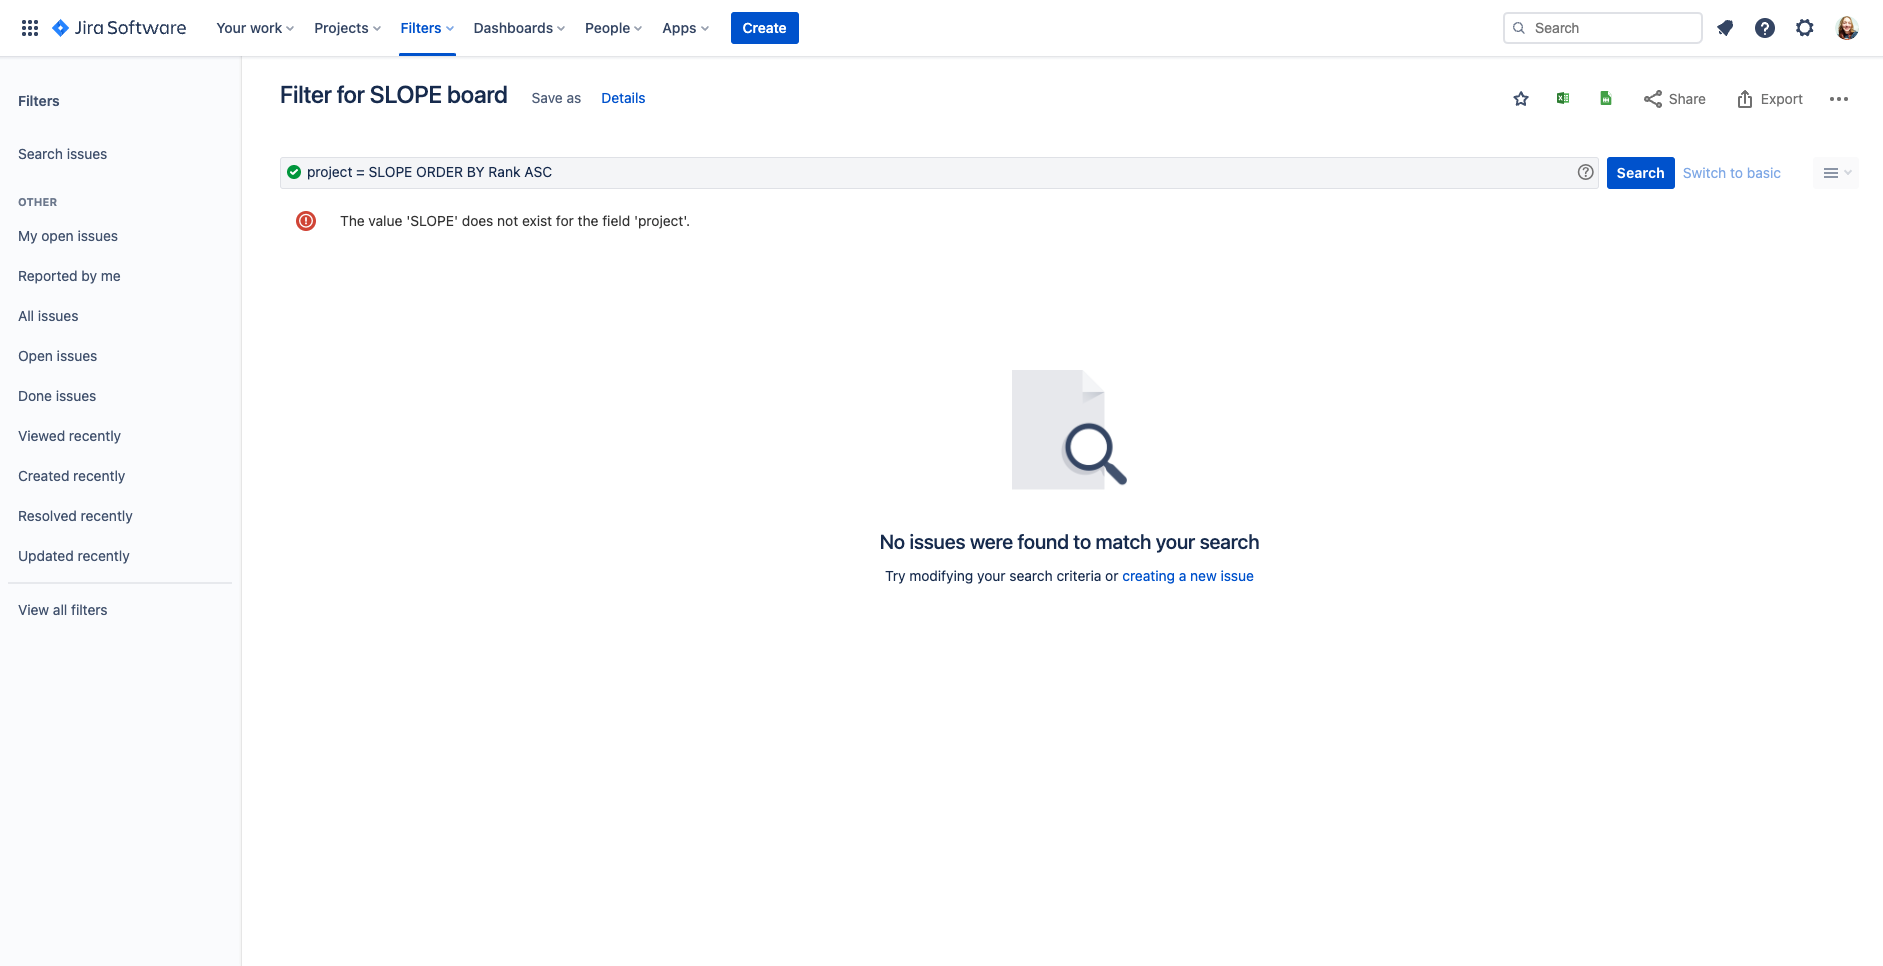Expand the Your work menu

point(255,28)
